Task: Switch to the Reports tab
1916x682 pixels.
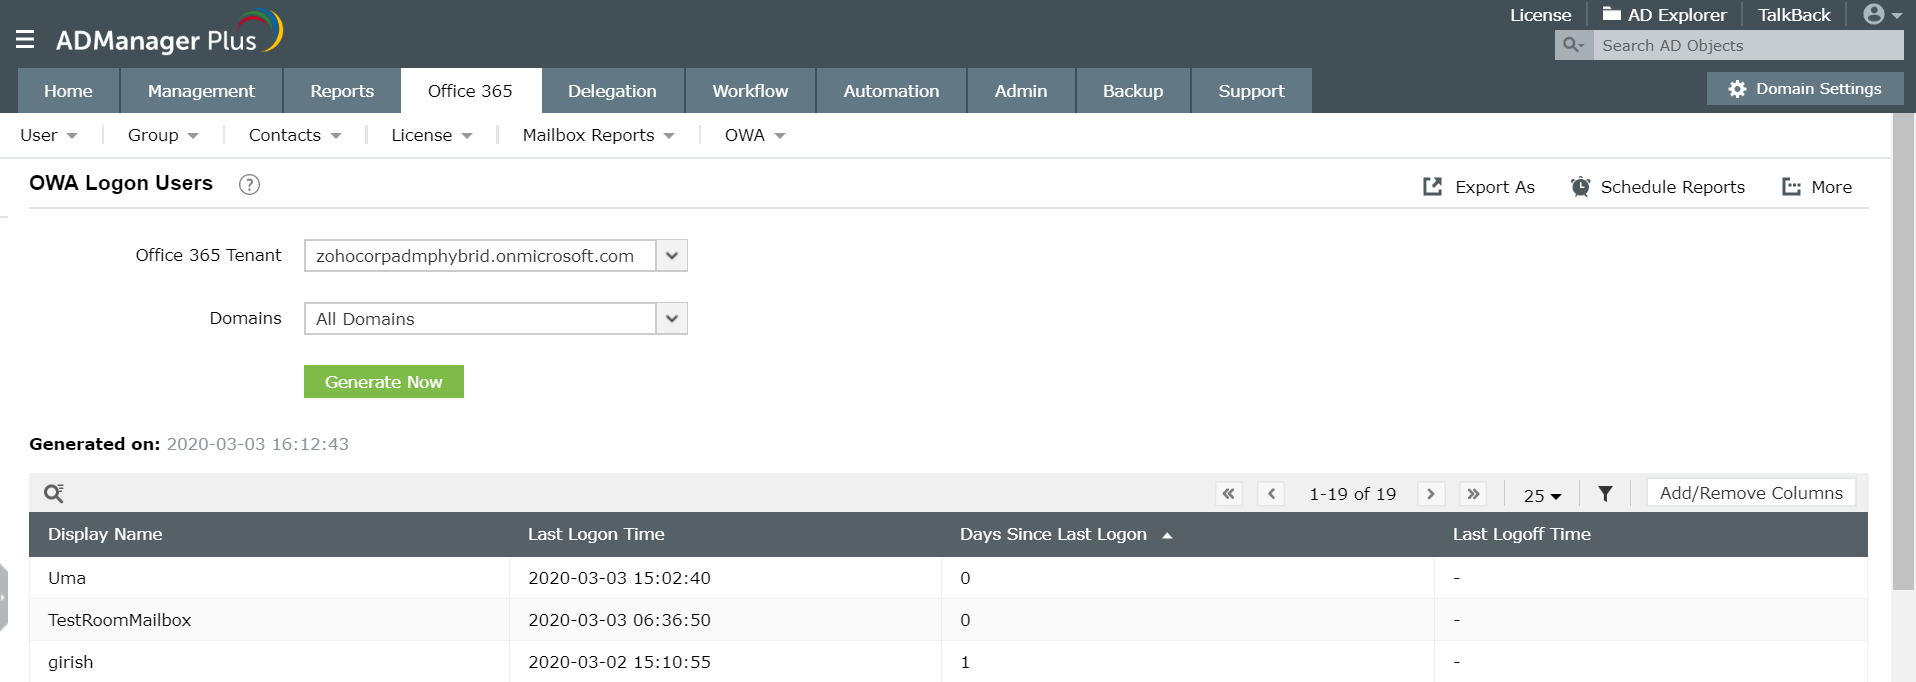Action: [x=342, y=91]
